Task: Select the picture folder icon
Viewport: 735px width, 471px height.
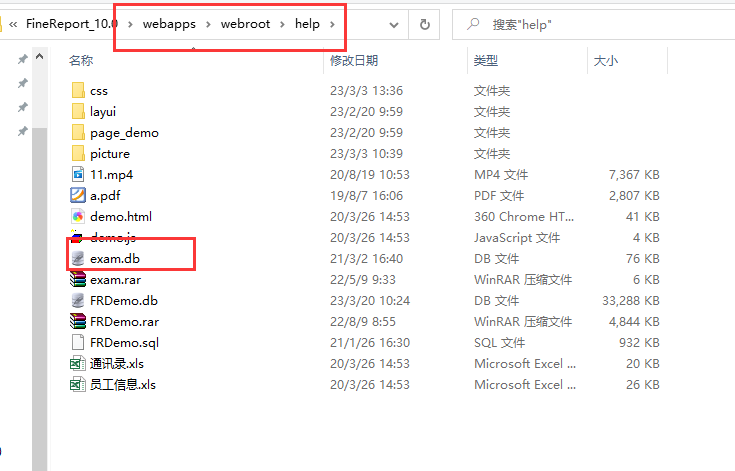Action: [x=78, y=153]
